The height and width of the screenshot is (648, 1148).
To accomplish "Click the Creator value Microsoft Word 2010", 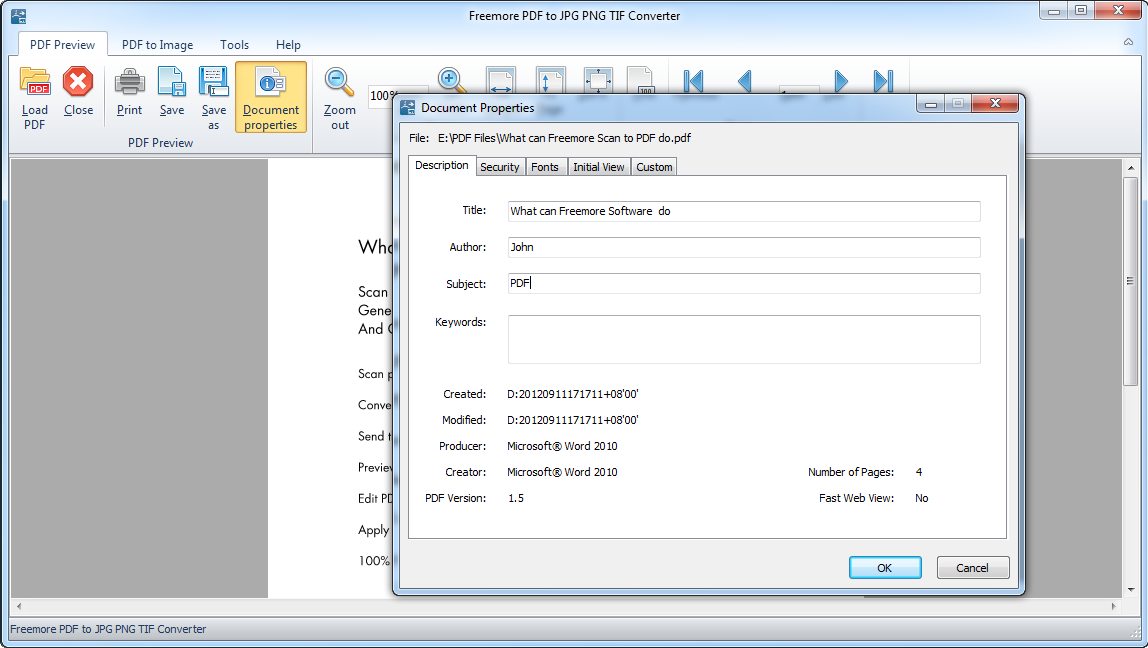I will click(562, 472).
